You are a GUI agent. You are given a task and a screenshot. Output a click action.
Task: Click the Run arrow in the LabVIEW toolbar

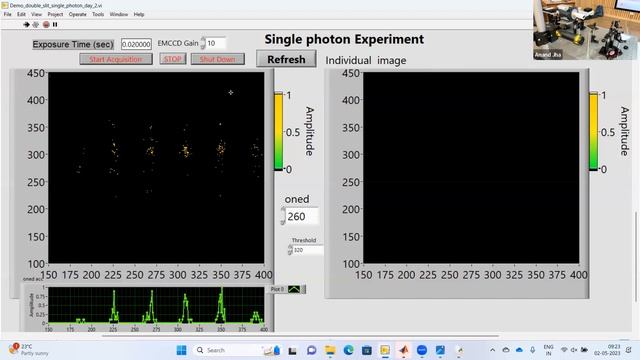pos(27,24)
